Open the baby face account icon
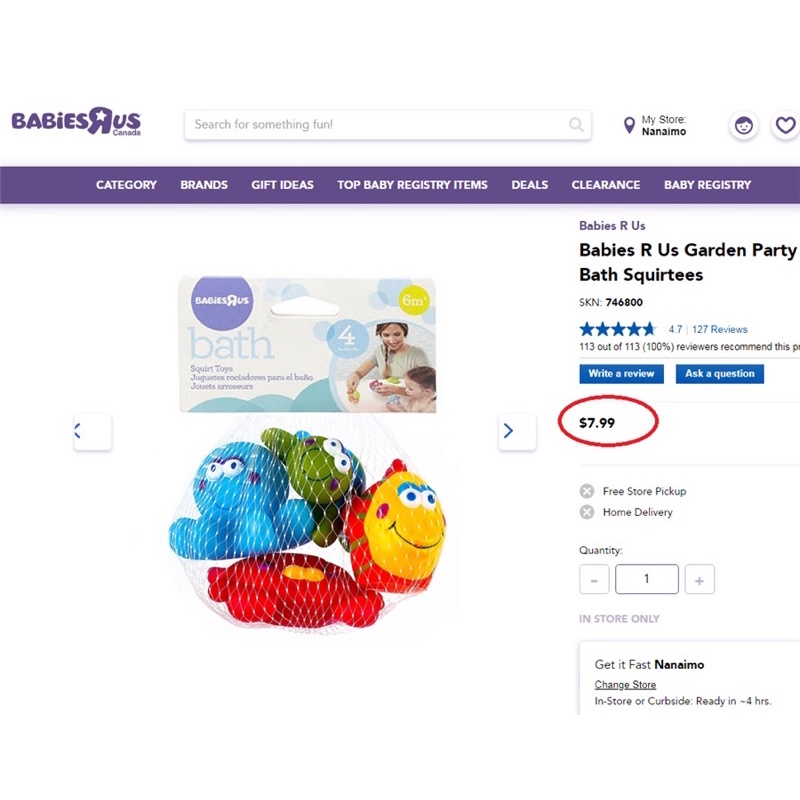 point(744,126)
